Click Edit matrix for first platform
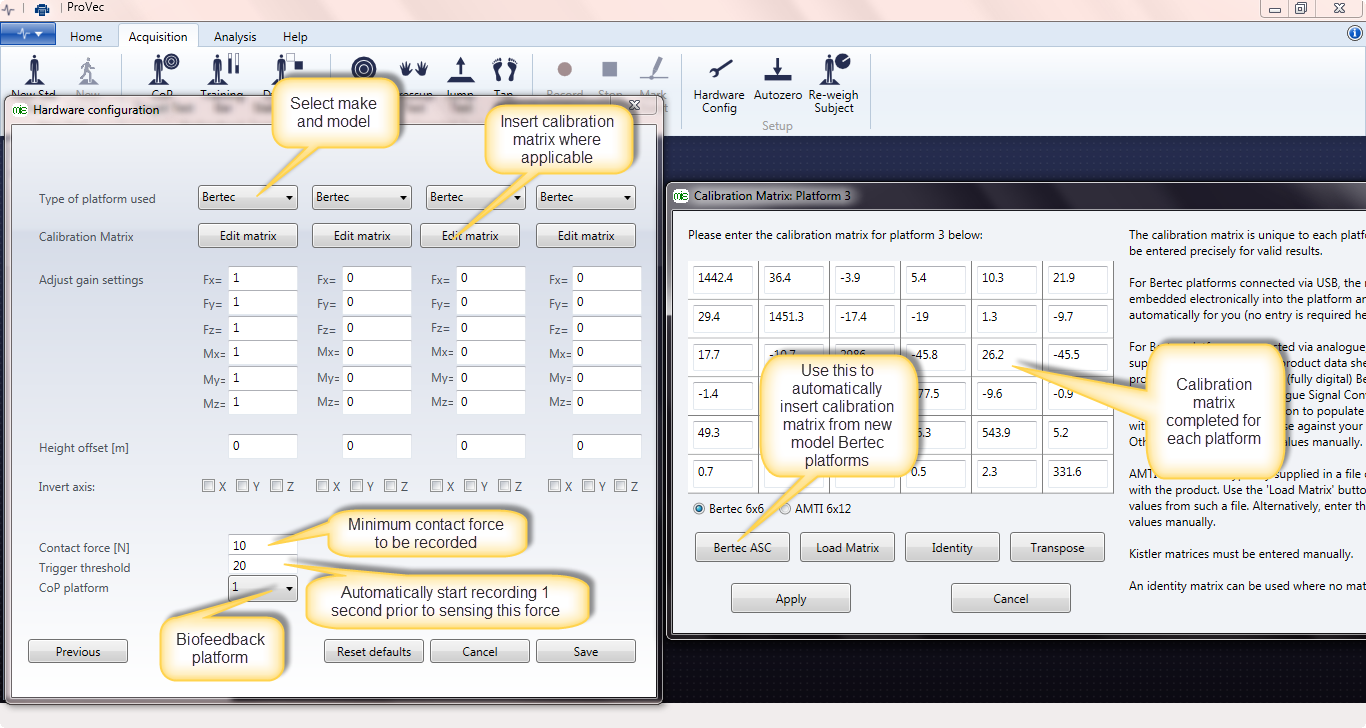This screenshot has height=728, width=1366. coord(248,236)
